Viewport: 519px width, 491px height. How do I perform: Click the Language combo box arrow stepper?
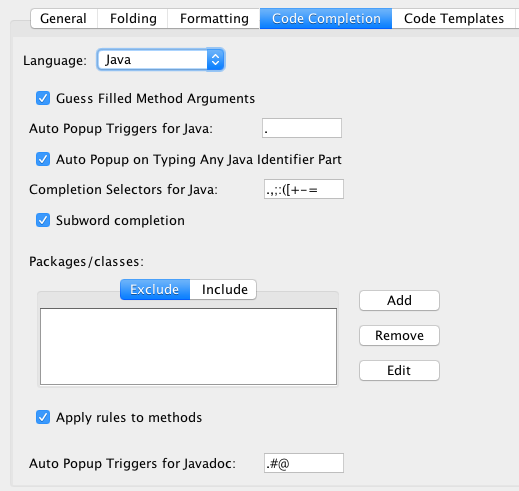(x=215, y=60)
